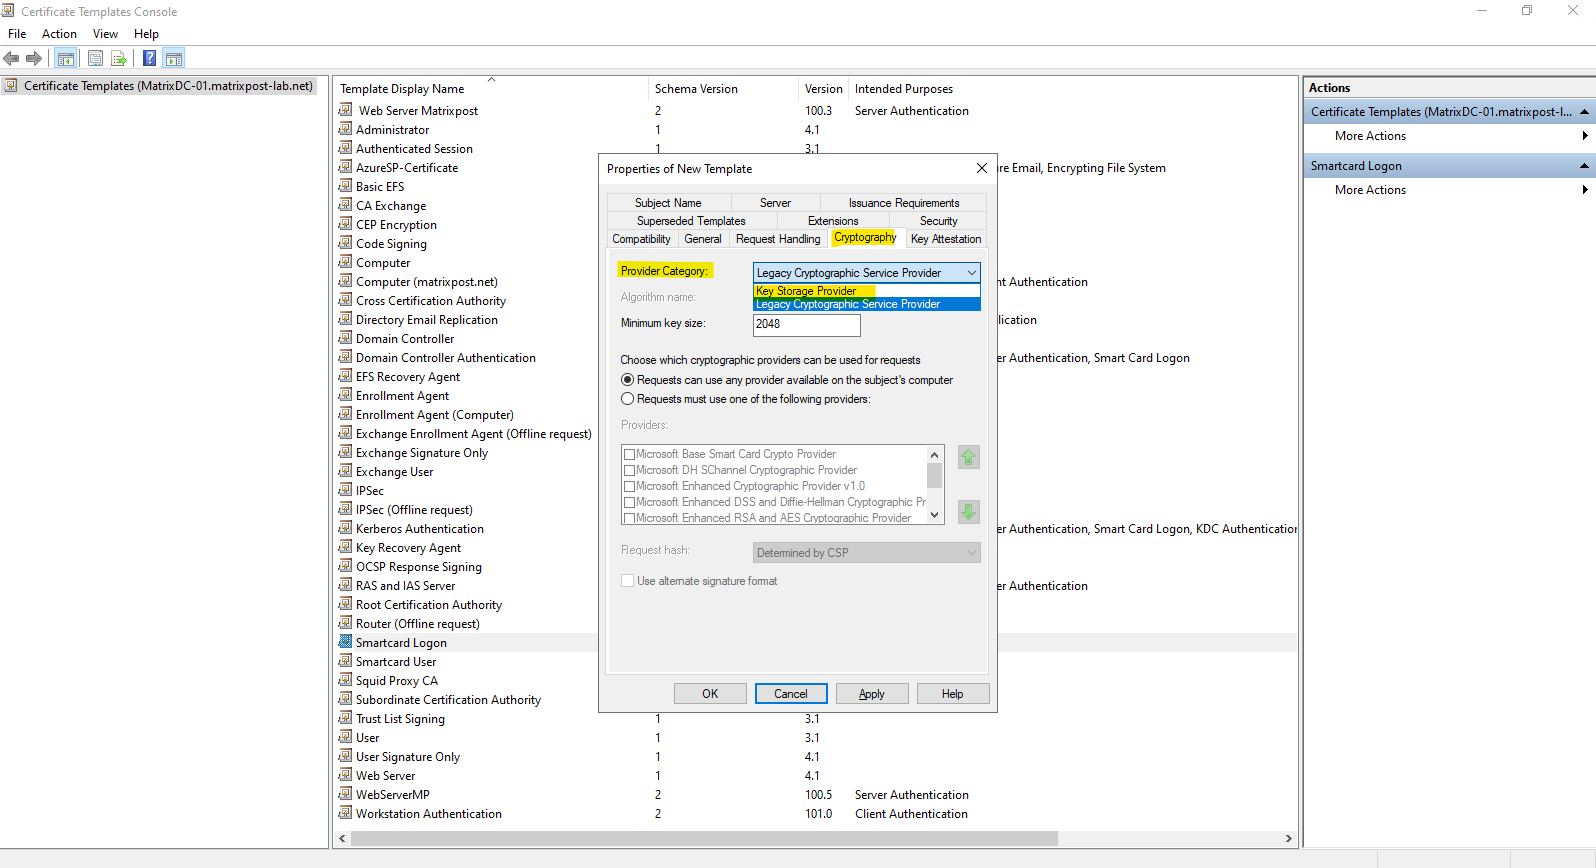Select 'Requests can use any provider available' radio
The width and height of the screenshot is (1596, 868).
(628, 380)
